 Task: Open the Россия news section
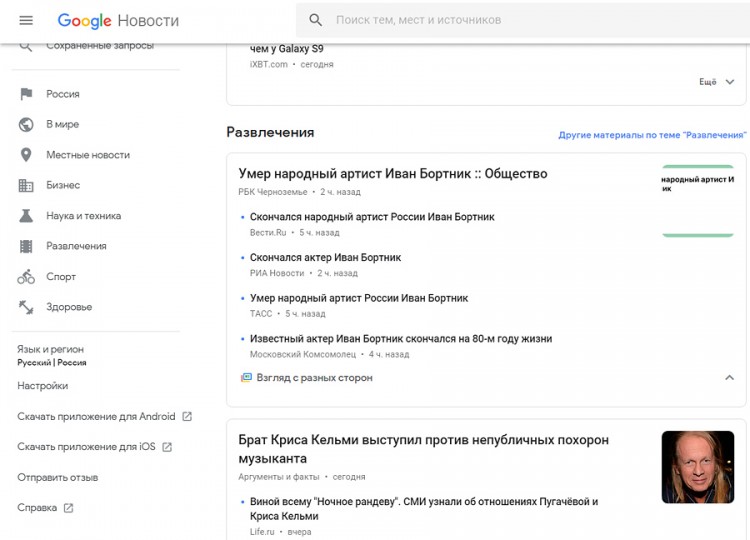pos(63,94)
